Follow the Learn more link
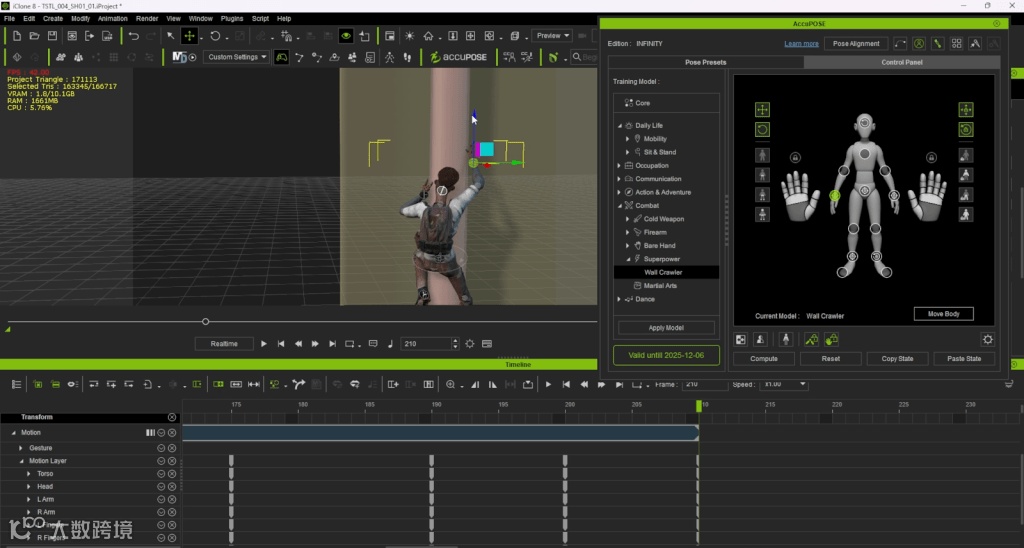This screenshot has height=548, width=1024. [x=801, y=44]
